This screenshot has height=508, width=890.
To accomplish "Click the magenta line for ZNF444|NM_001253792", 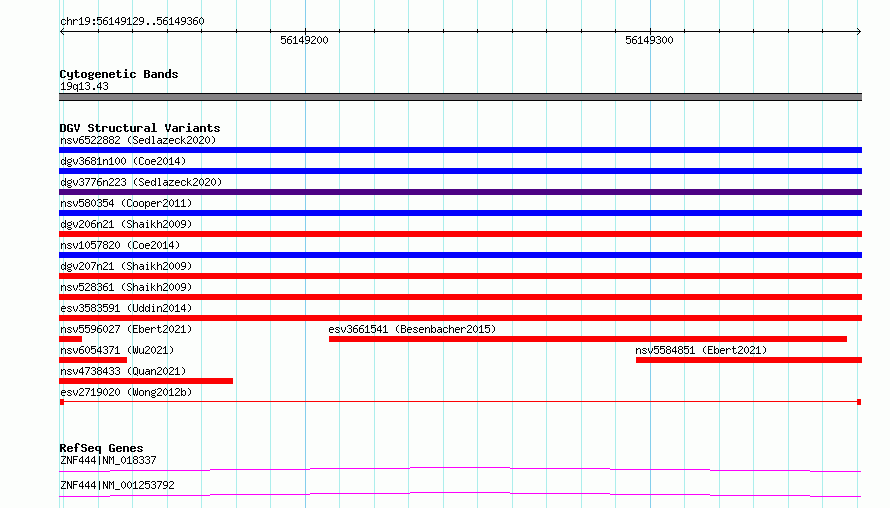I will tap(460, 494).
